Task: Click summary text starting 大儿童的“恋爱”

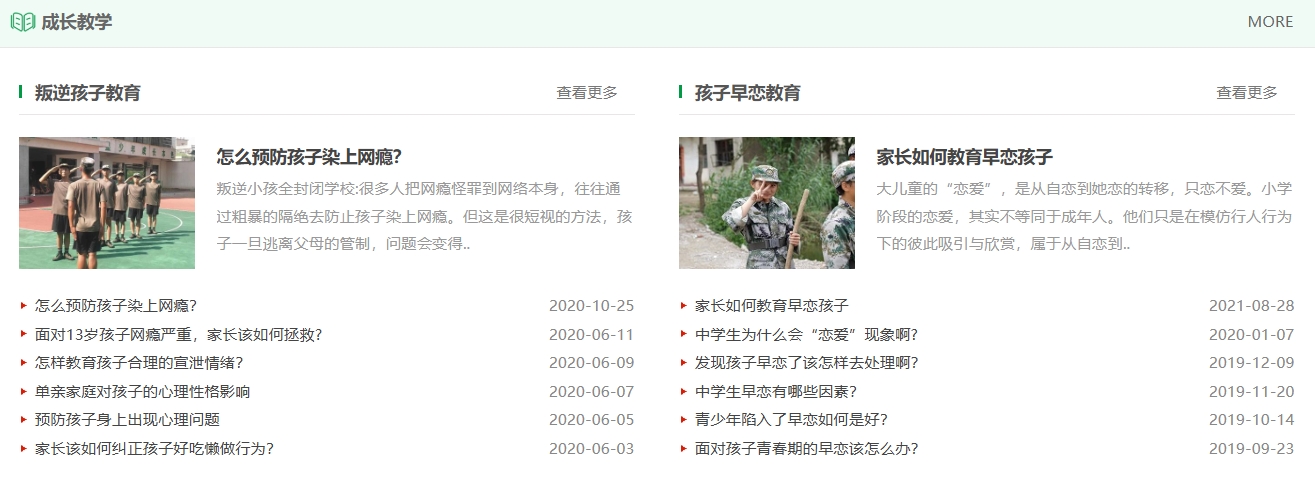Action: [1084, 216]
